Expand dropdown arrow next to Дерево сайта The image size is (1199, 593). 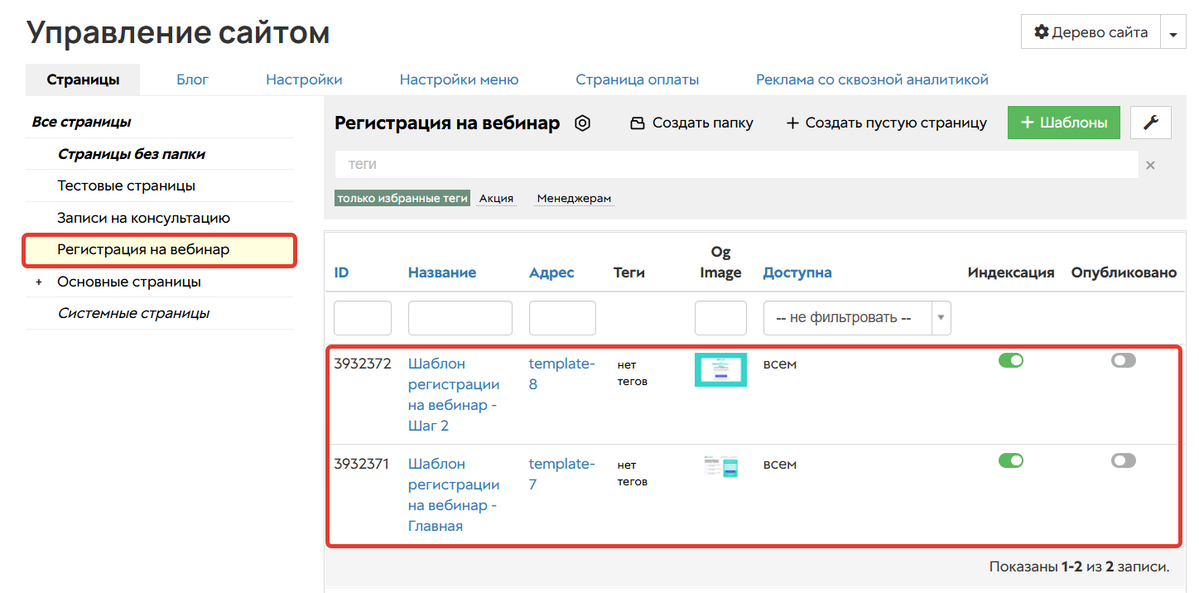pyautogui.click(x=1173, y=33)
